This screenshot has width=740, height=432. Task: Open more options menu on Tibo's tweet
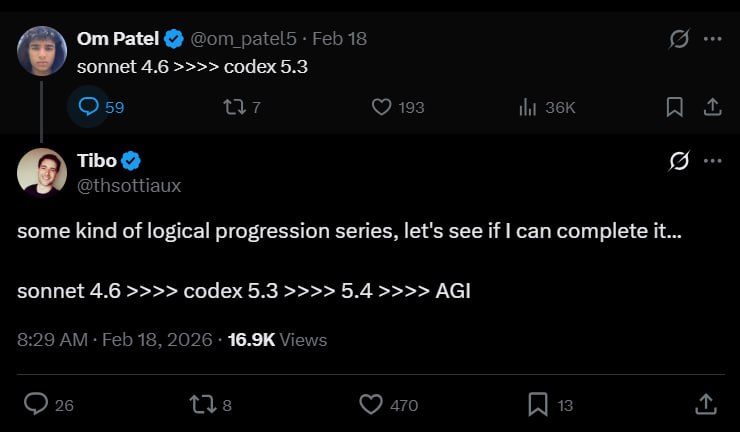coord(712,161)
